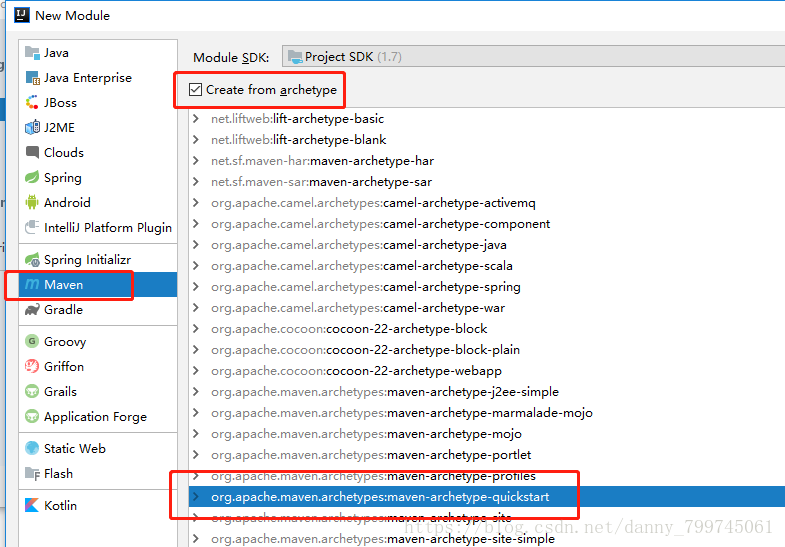Image resolution: width=785 pixels, height=547 pixels.
Task: Select cocoon-22-archetype-block-plain text
Action: 423,350
